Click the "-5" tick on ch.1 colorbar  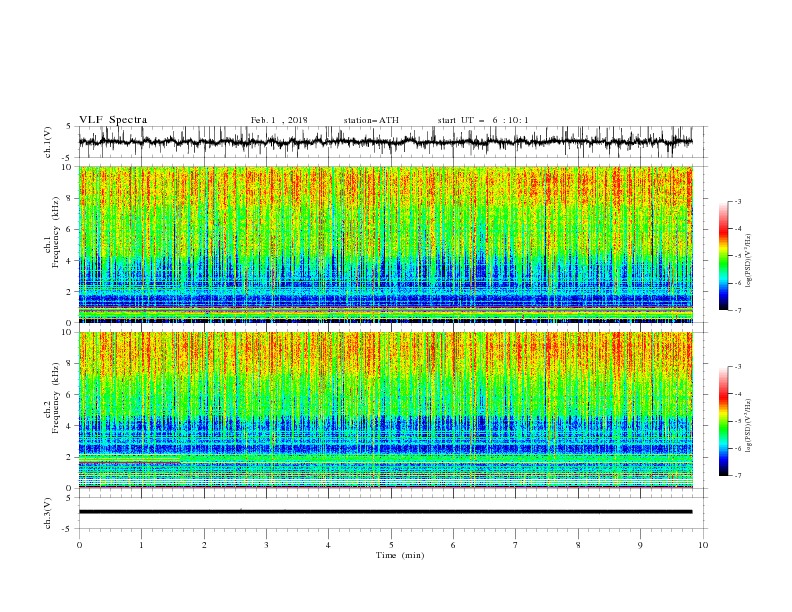click(x=737, y=256)
